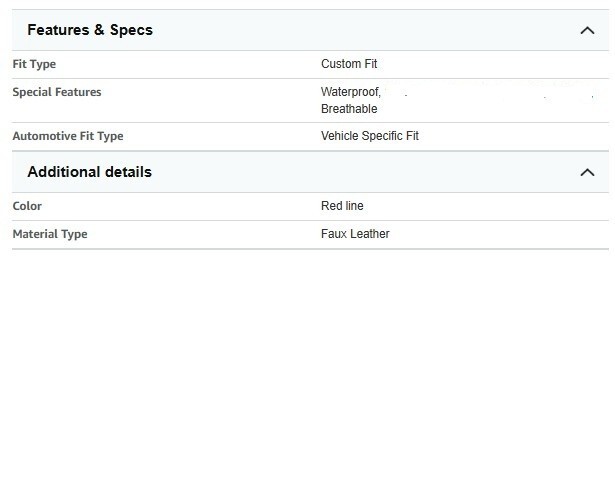Viewport: 615px width, 493px height.
Task: Click the Custom Fit value
Action: [349, 64]
